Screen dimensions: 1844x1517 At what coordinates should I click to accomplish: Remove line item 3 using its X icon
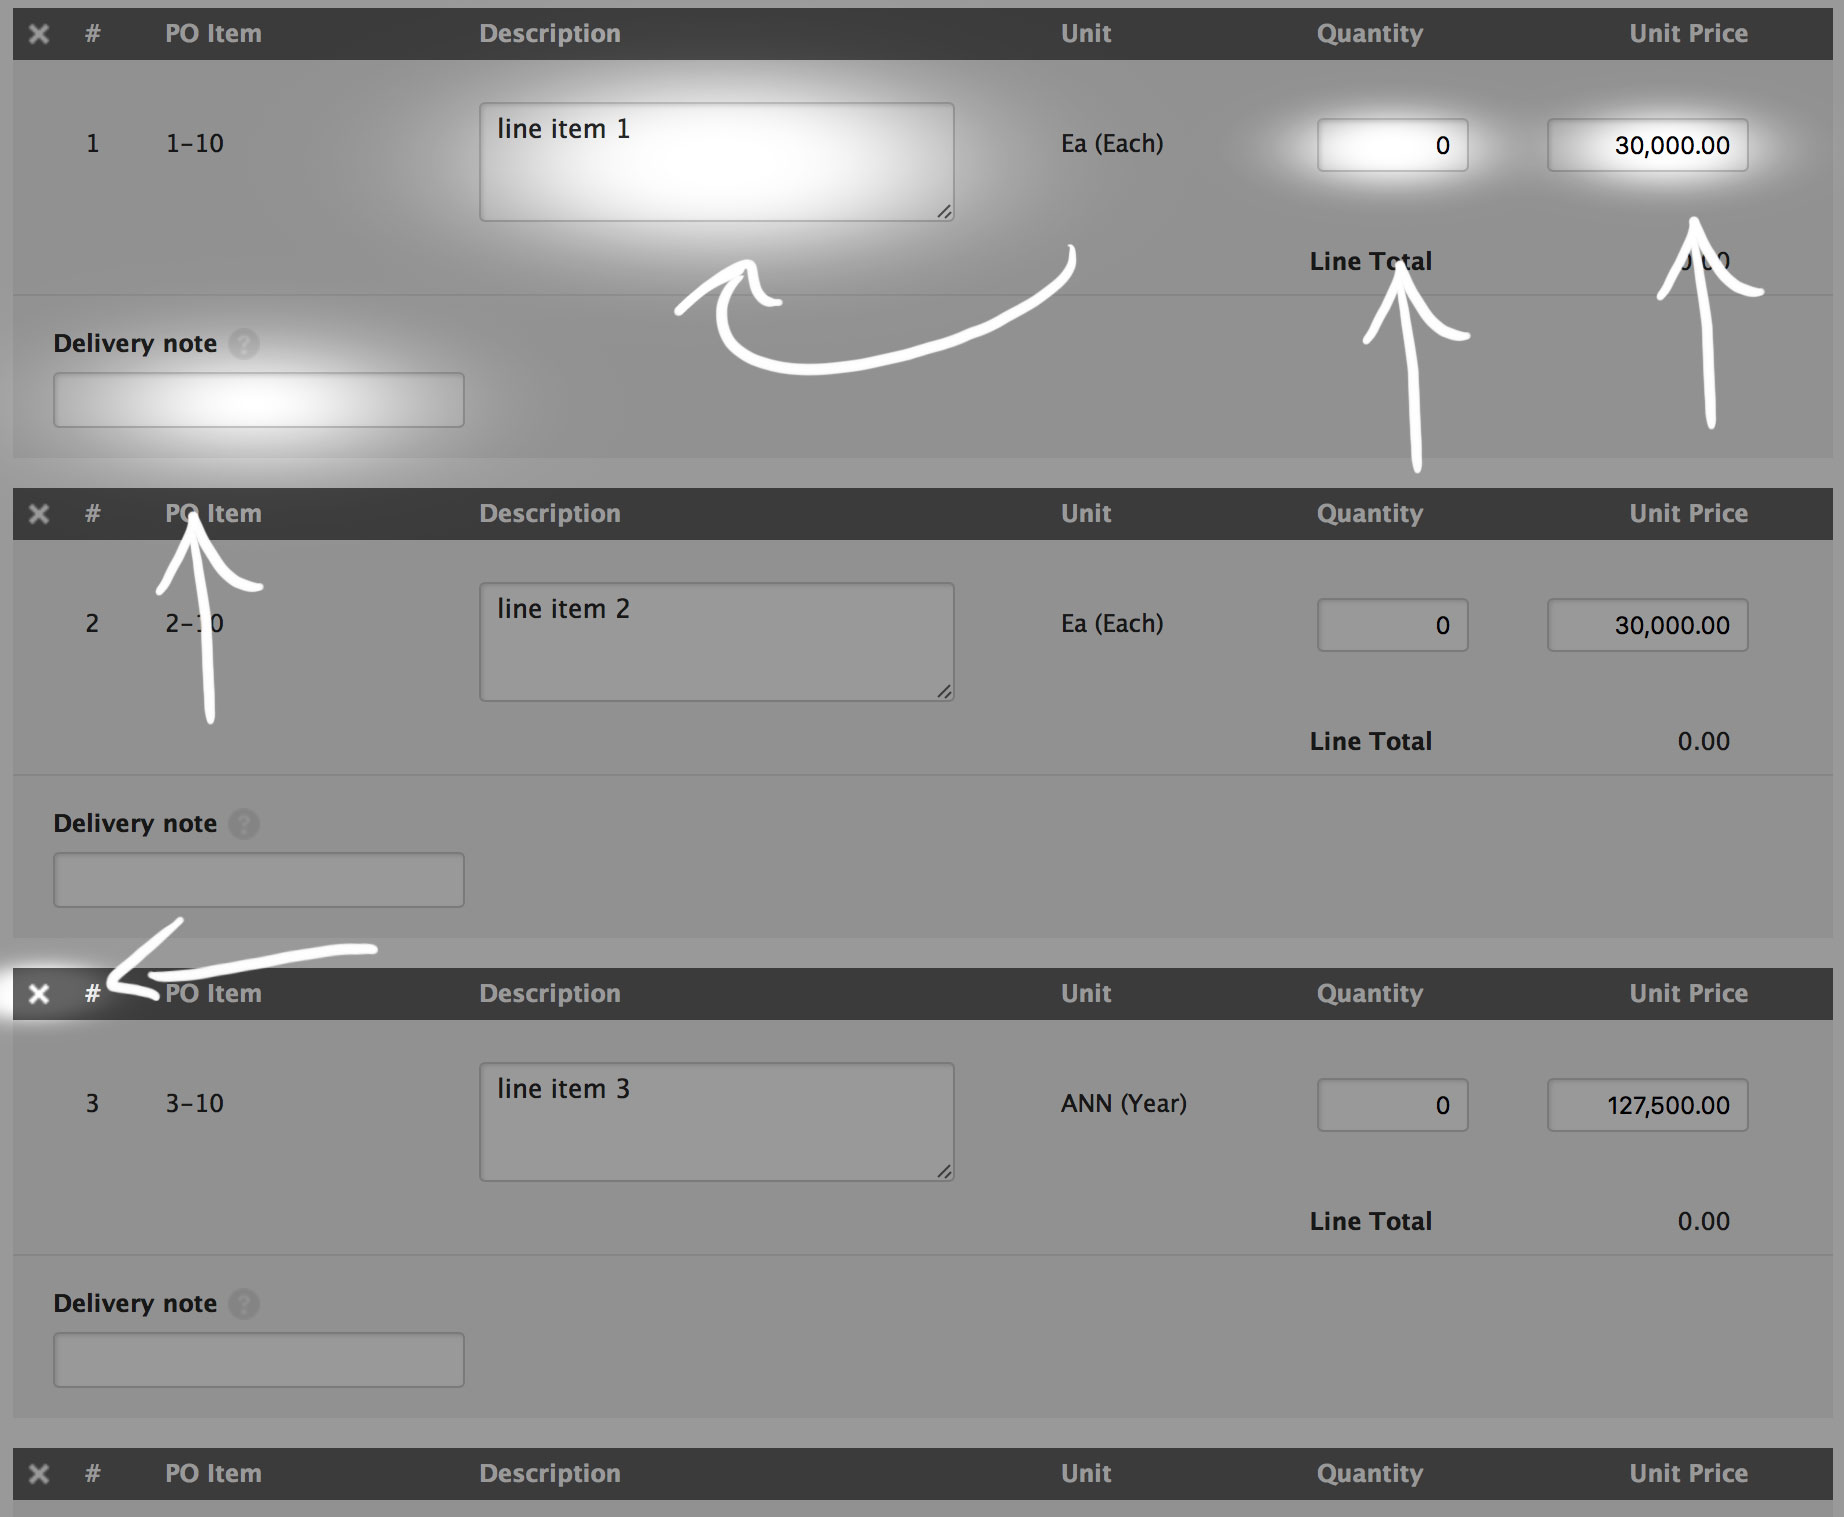coord(39,995)
